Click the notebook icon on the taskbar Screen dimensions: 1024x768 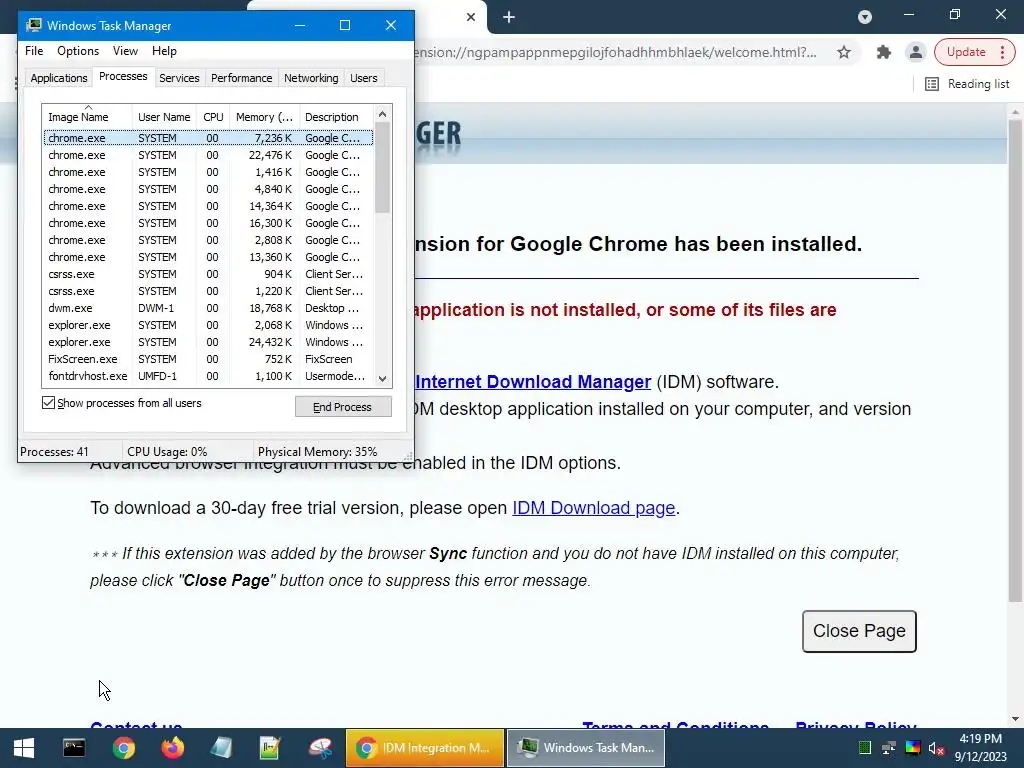[x=221, y=748]
